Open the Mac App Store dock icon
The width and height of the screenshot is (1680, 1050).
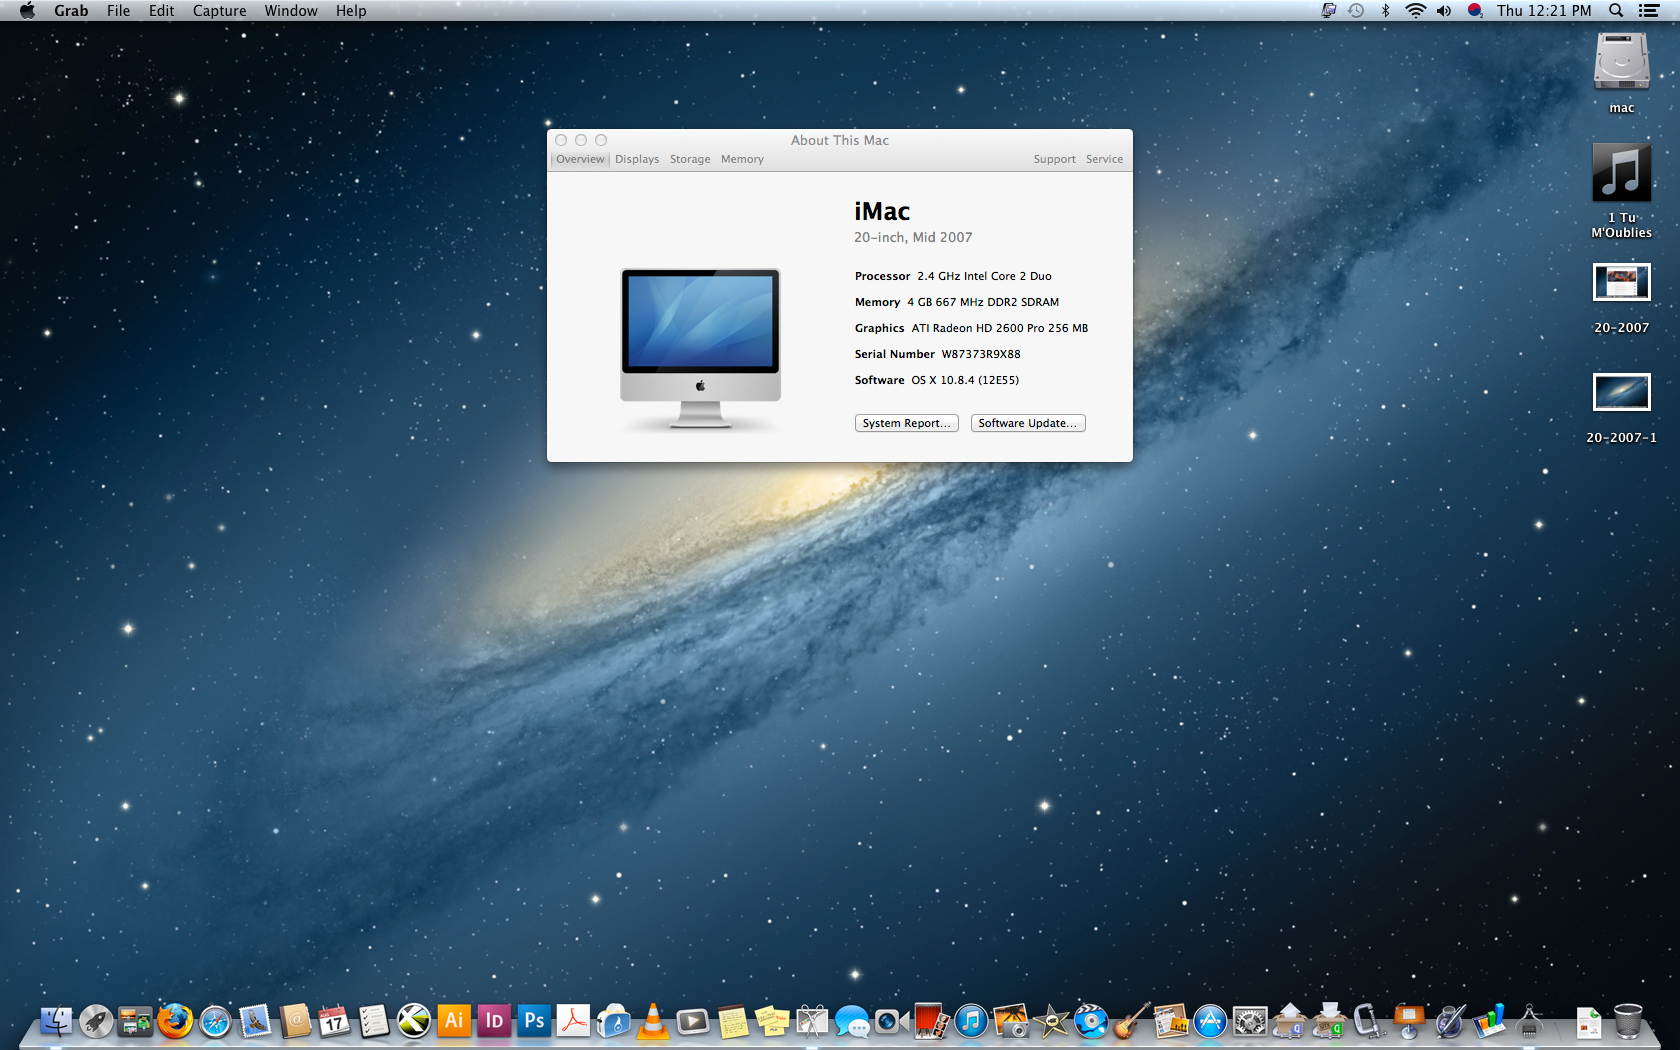[1210, 1021]
